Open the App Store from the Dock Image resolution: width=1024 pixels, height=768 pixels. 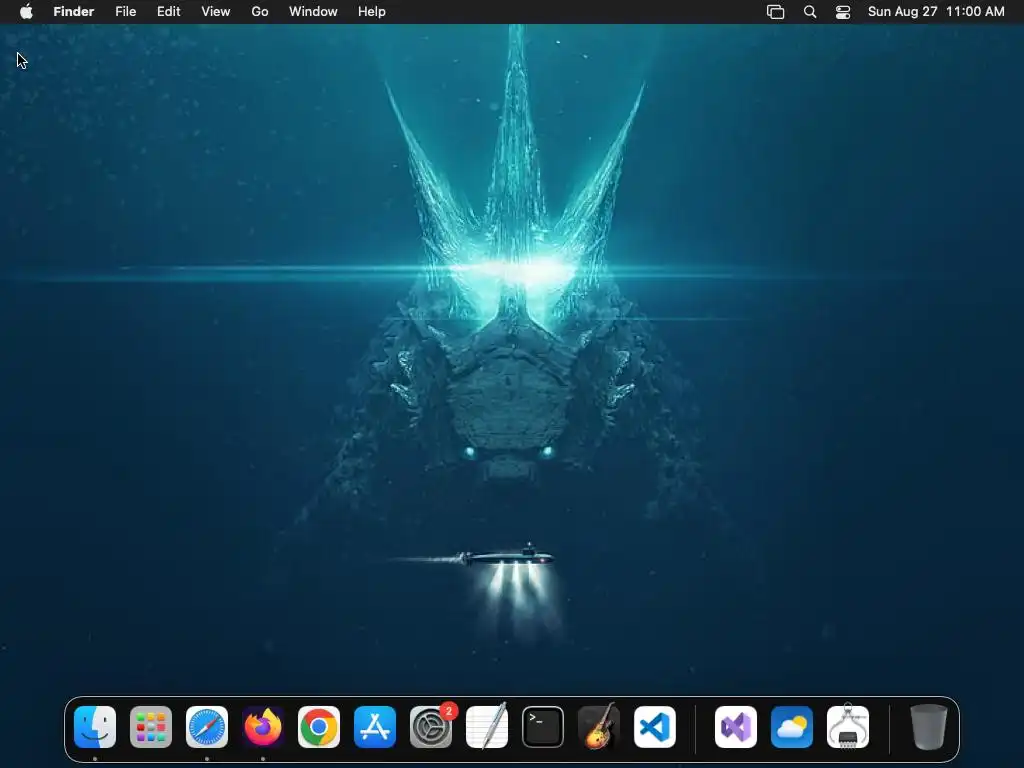[375, 727]
